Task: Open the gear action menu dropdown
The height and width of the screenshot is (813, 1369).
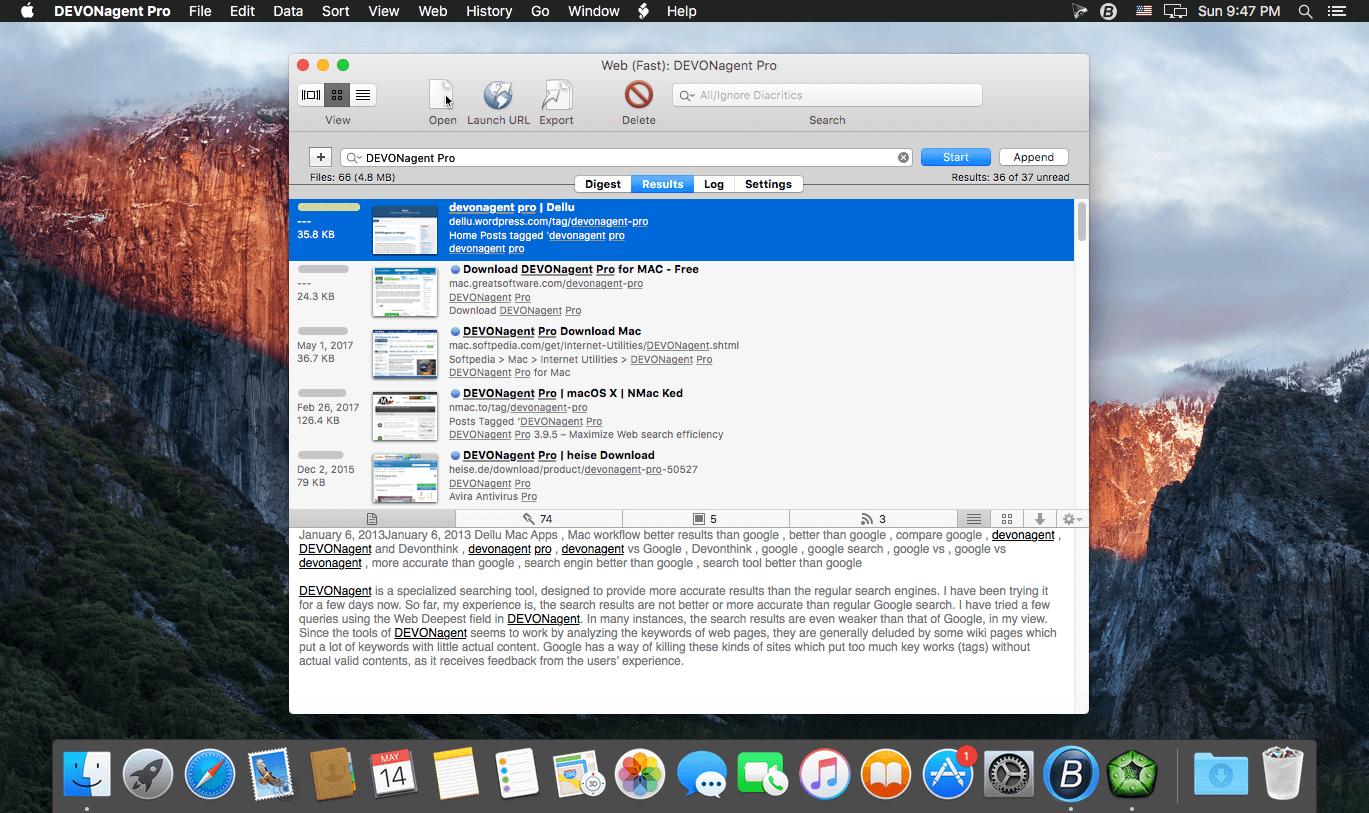Action: pos(1072,519)
